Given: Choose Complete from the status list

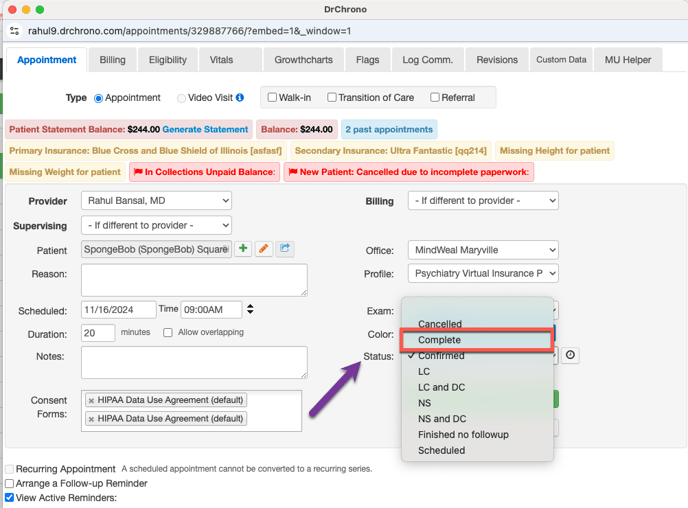Looking at the screenshot, I should tap(476, 340).
